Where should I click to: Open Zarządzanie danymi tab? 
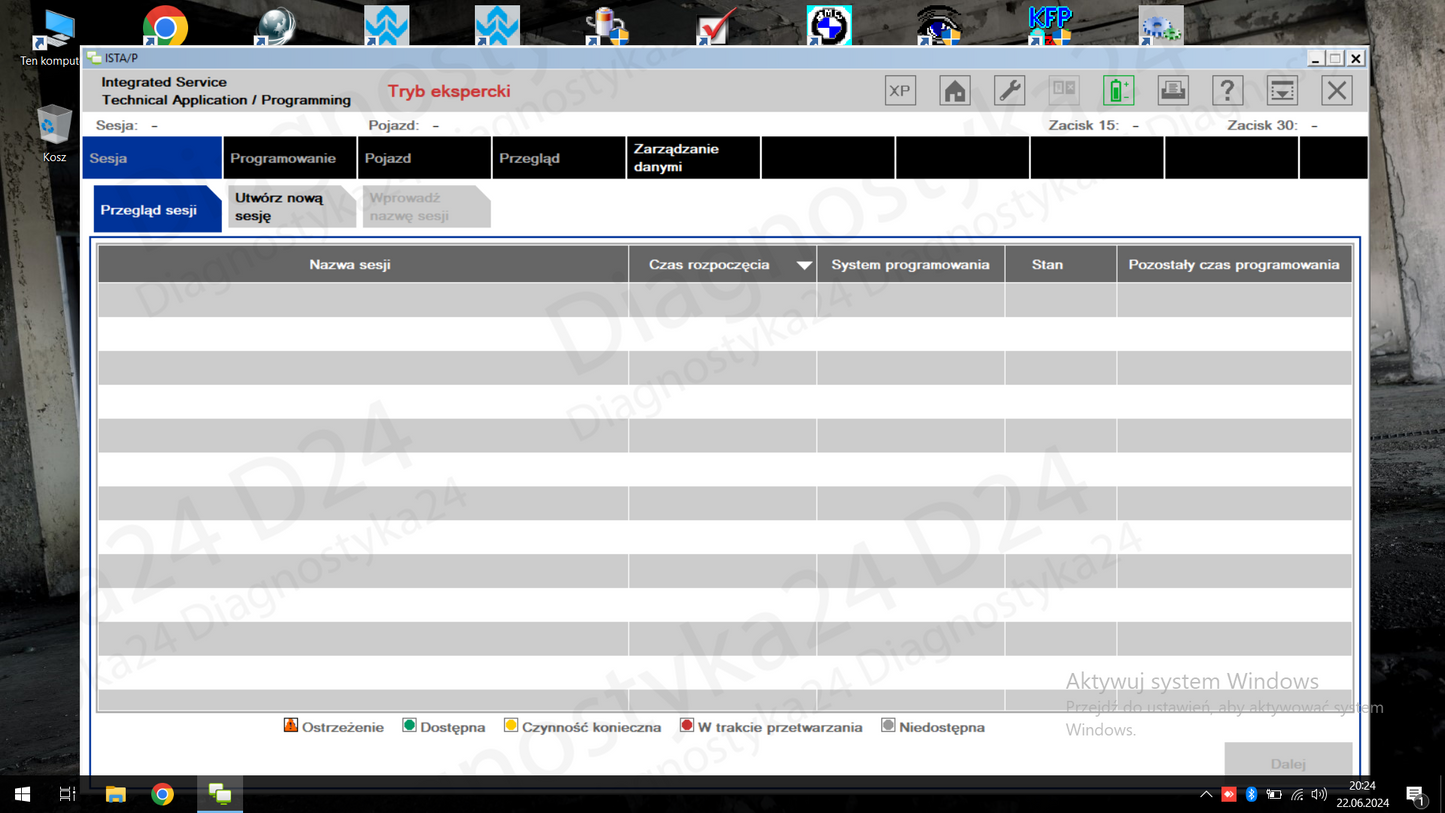pos(676,158)
